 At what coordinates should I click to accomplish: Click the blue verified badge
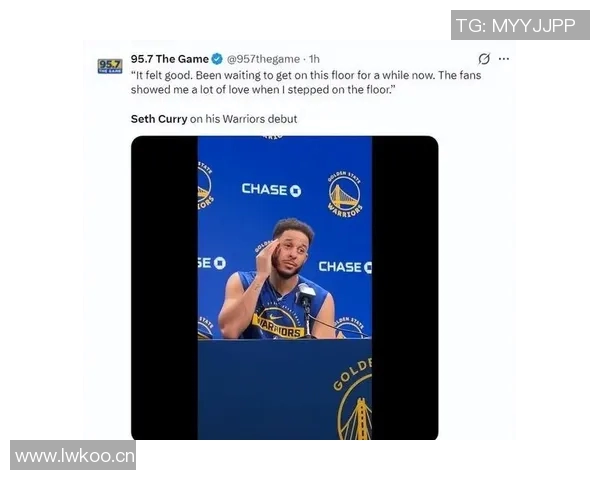[217, 59]
